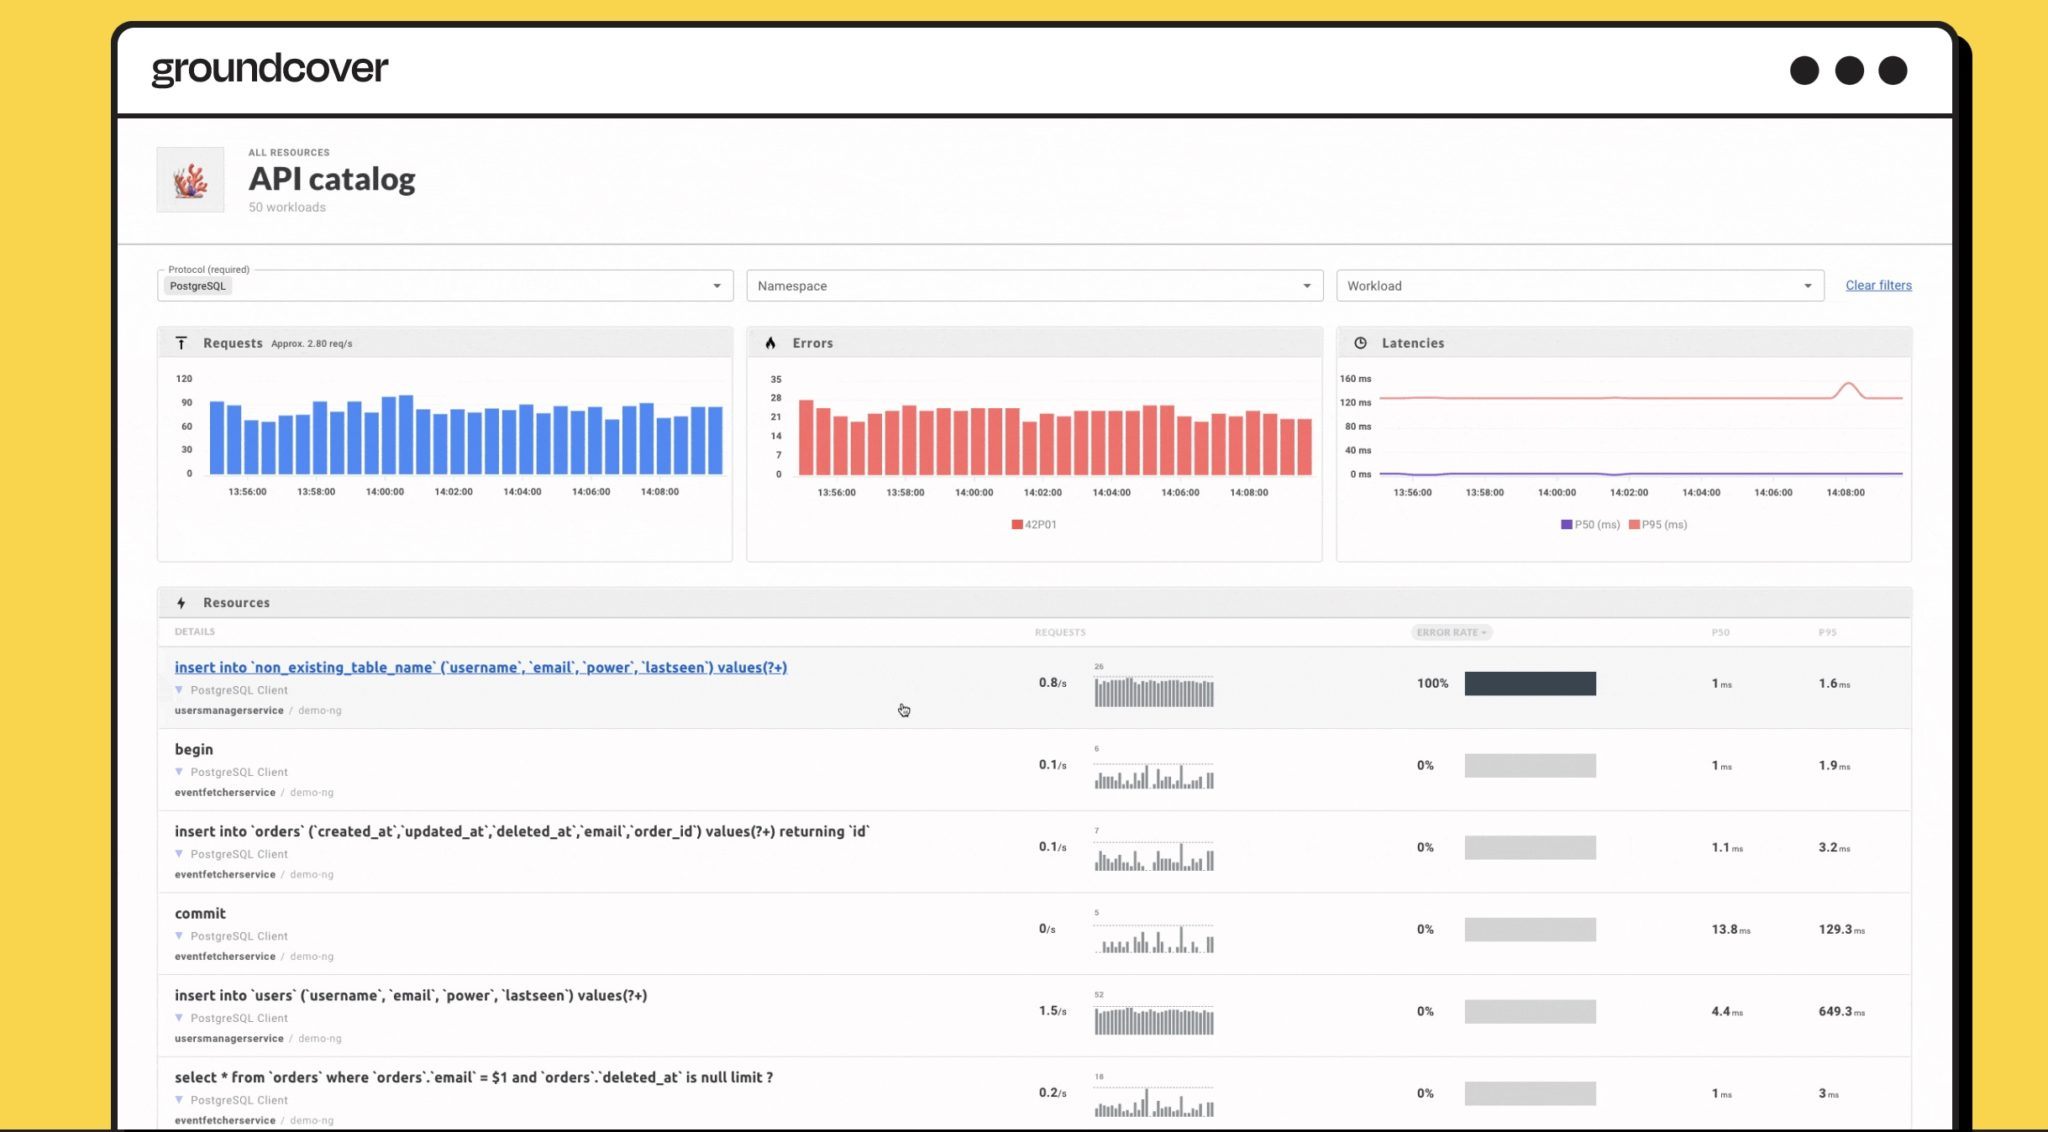Viewport: 2048px width, 1132px height.
Task: Sort by the Error Rate column header
Action: click(x=1452, y=632)
